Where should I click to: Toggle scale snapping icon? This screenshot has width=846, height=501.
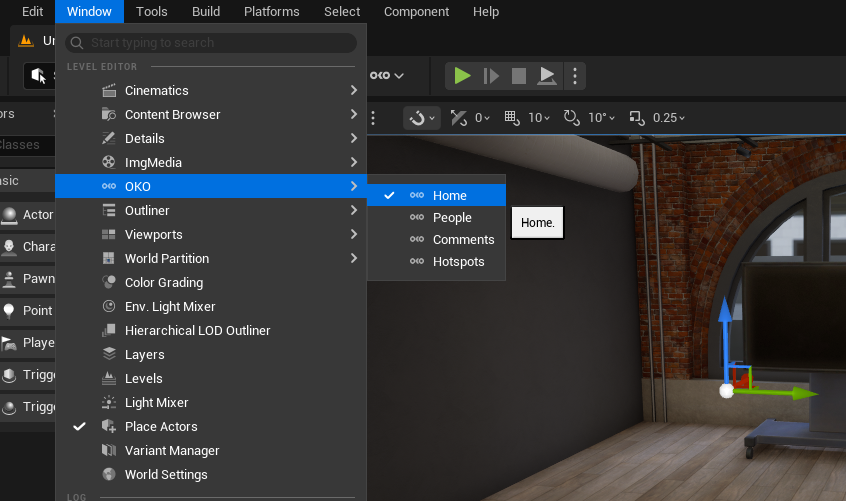pos(637,118)
